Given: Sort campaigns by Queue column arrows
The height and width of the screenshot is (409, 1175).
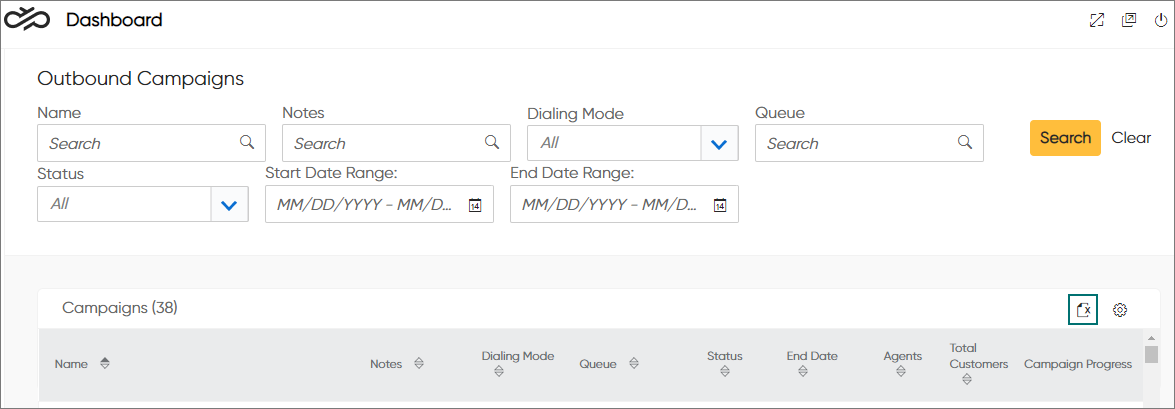Looking at the screenshot, I should click(x=634, y=364).
